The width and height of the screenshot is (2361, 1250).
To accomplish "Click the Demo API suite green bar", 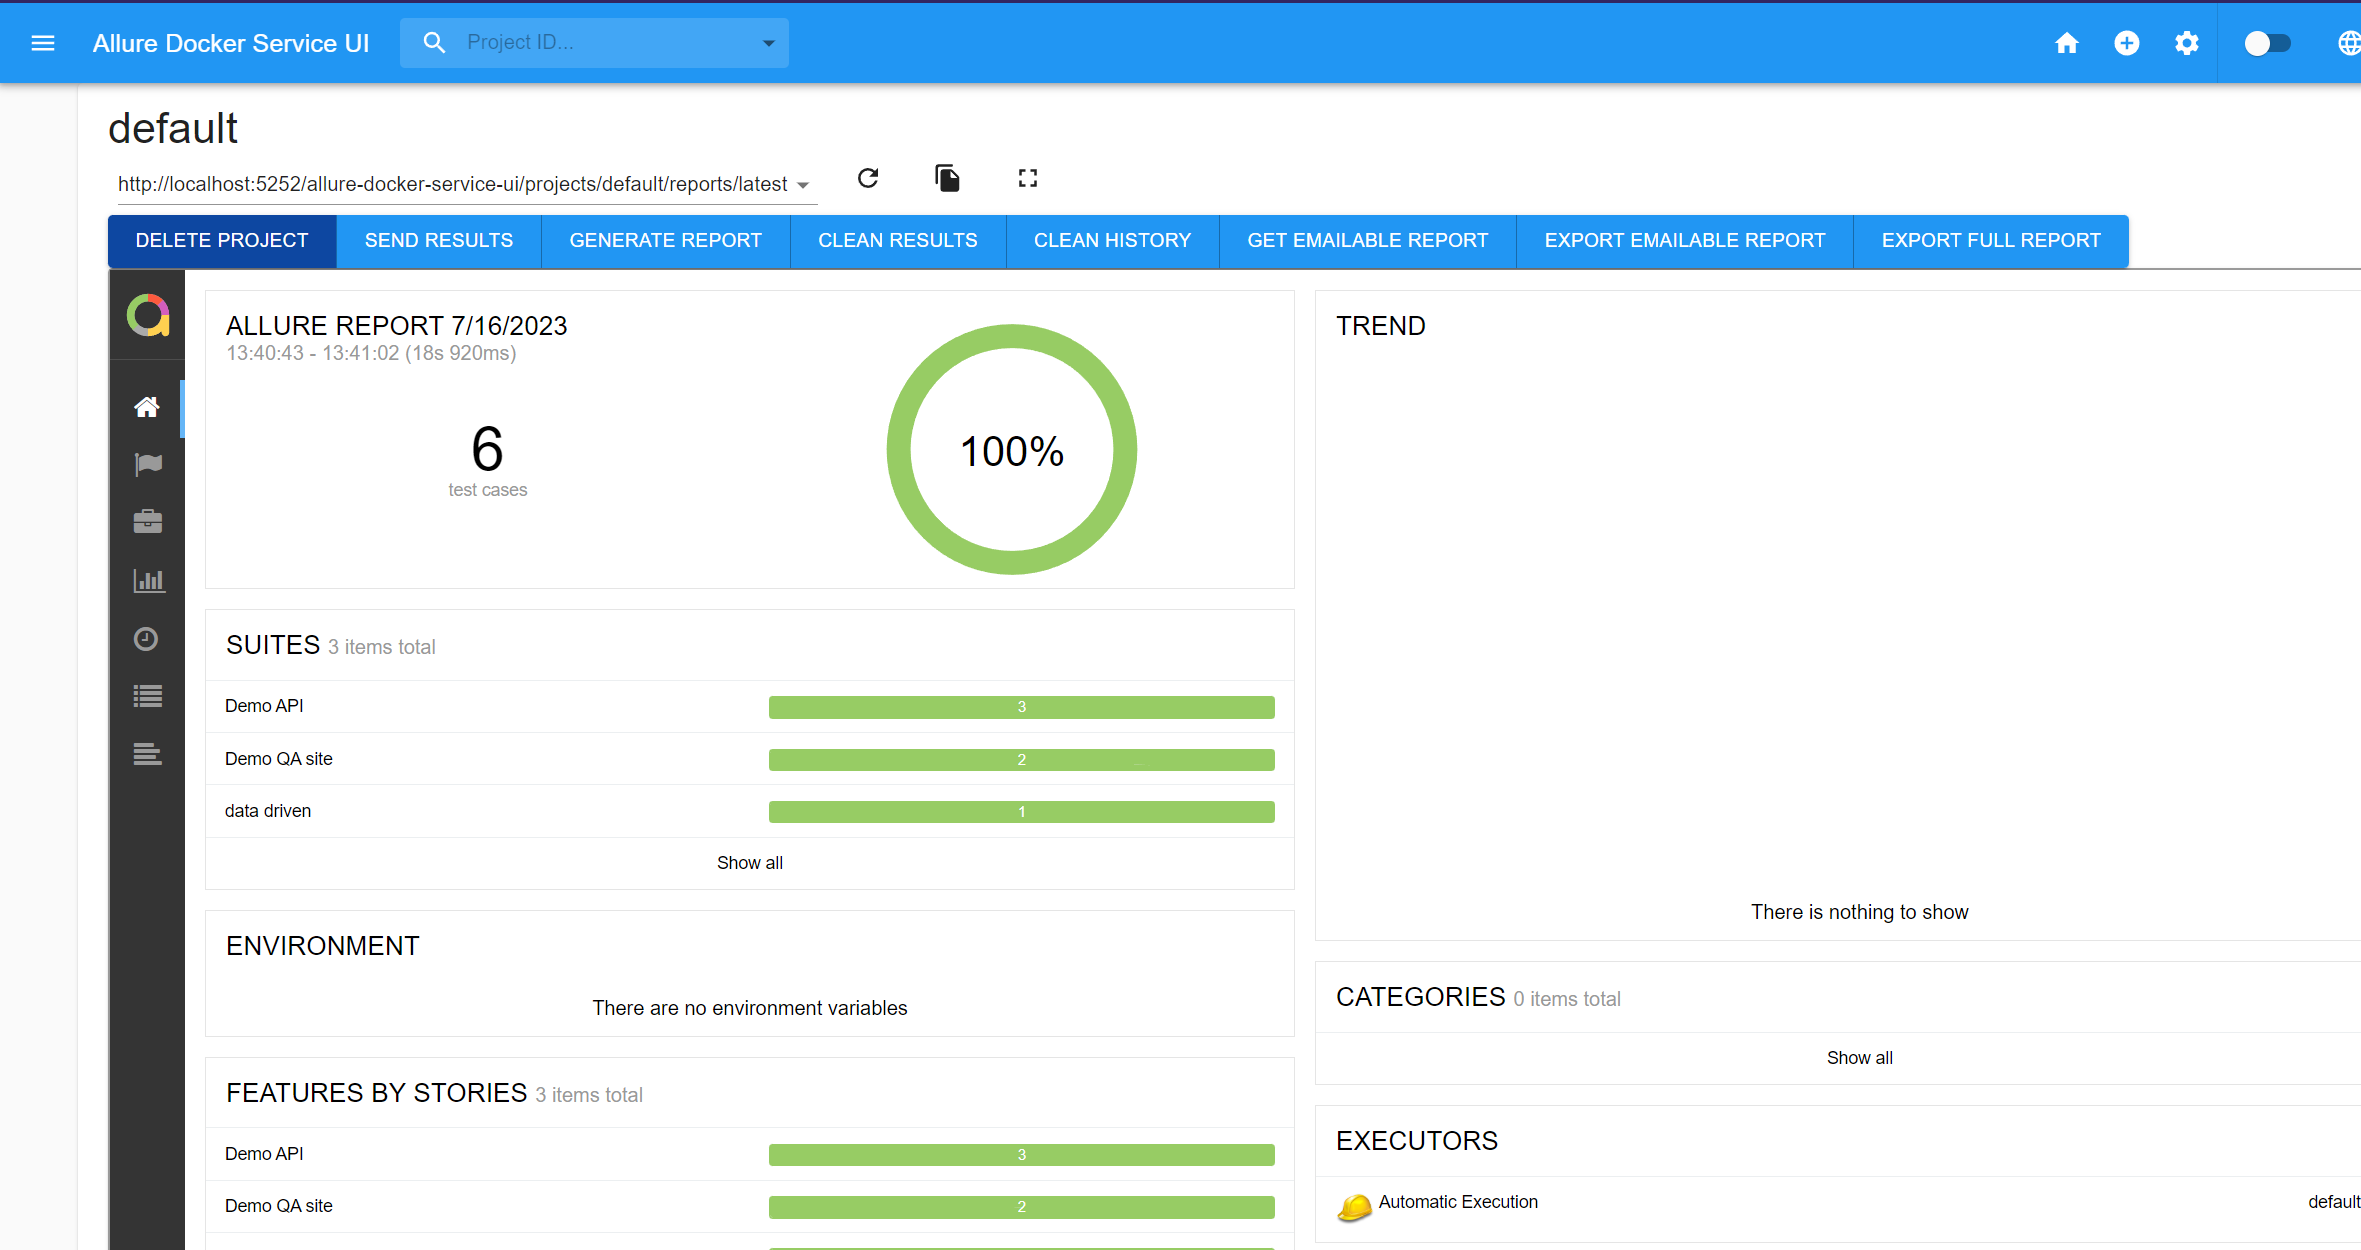I will pyautogui.click(x=1021, y=707).
